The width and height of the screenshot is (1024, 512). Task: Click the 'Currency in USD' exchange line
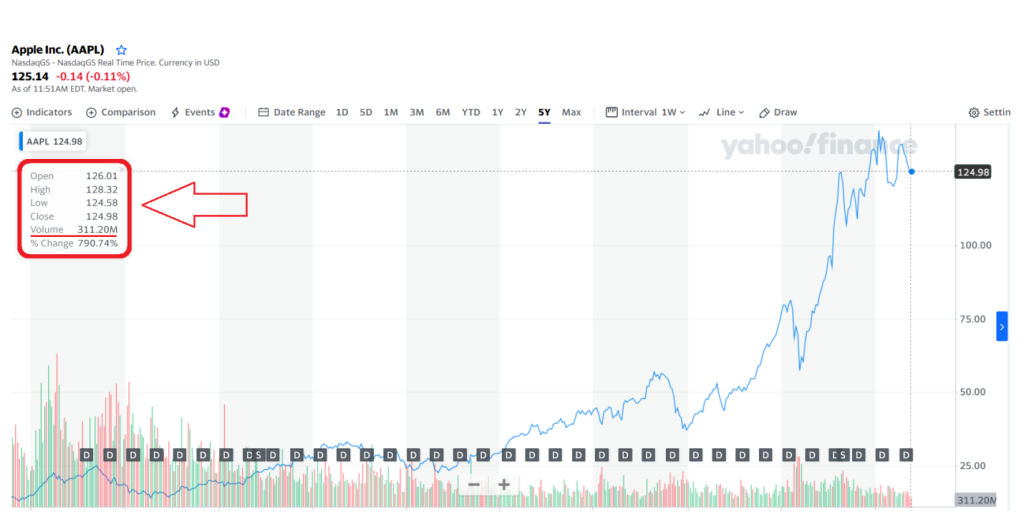click(116, 63)
